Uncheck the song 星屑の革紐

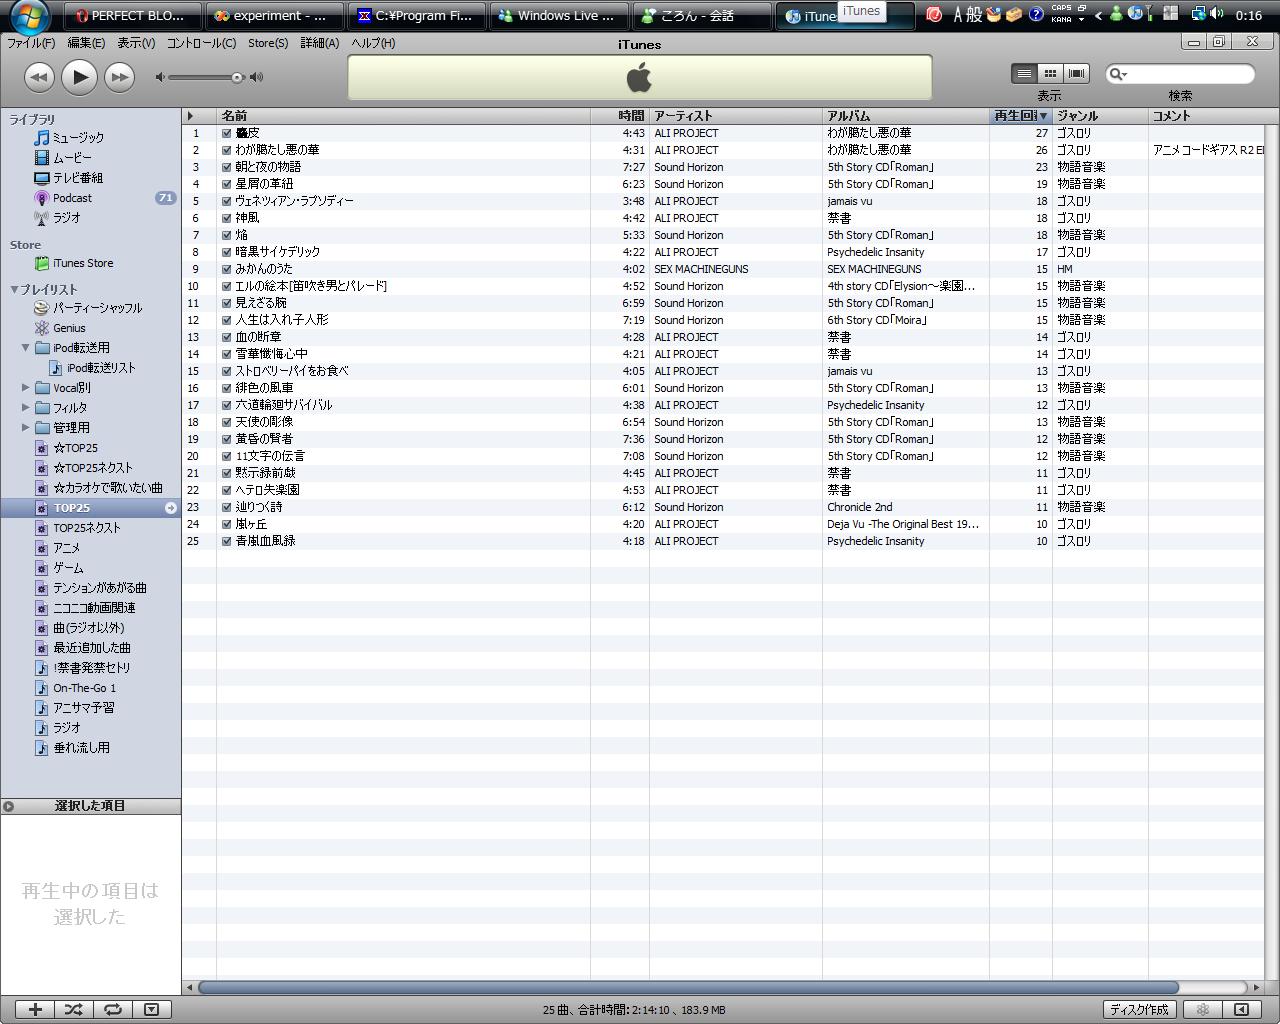click(227, 184)
